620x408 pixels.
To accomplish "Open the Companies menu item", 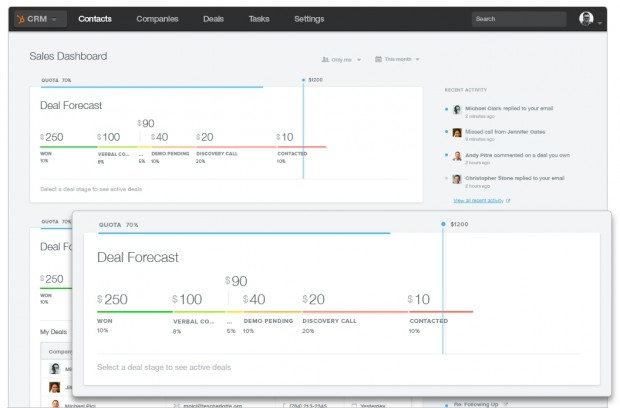I will [x=157, y=19].
